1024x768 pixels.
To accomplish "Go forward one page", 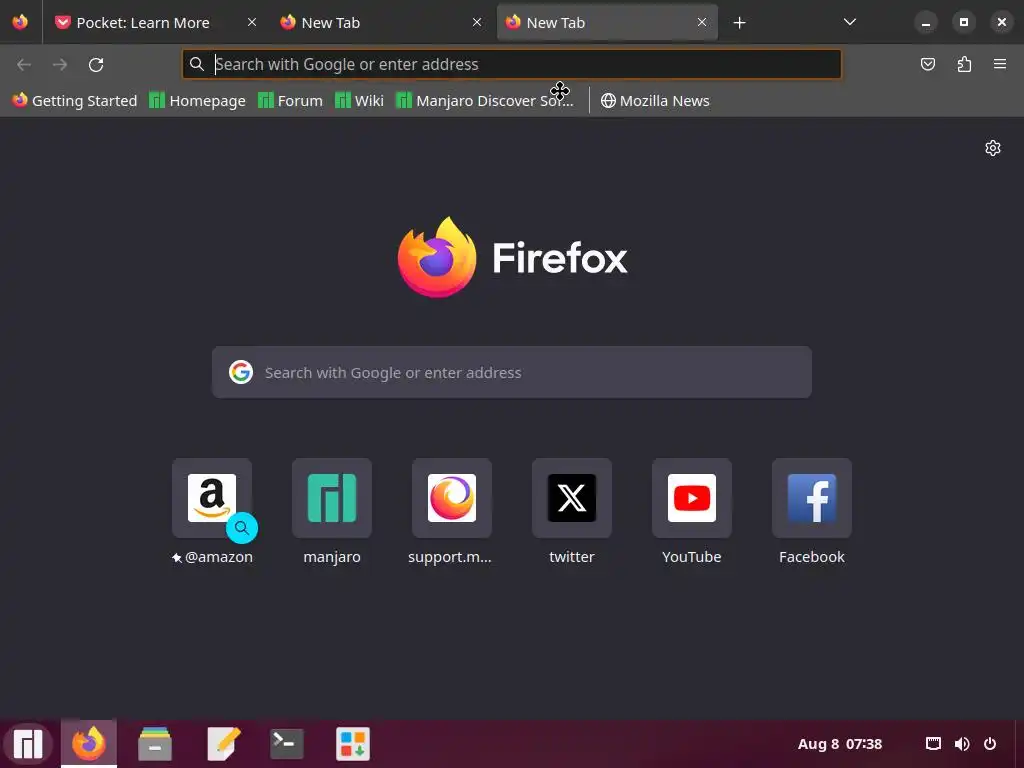I will [x=60, y=65].
